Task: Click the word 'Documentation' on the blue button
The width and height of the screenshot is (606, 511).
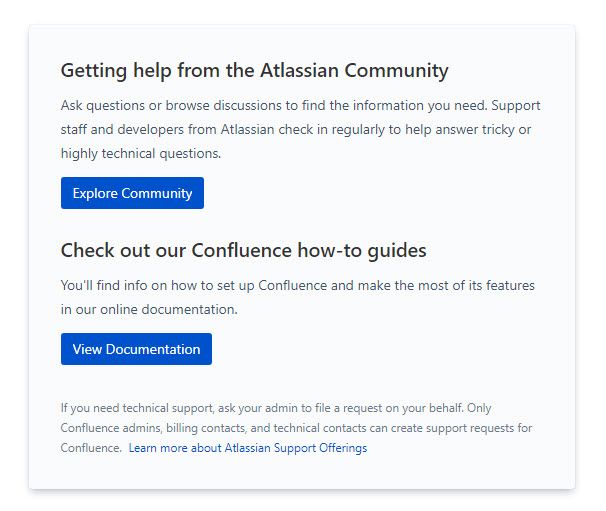Action: tap(153, 349)
